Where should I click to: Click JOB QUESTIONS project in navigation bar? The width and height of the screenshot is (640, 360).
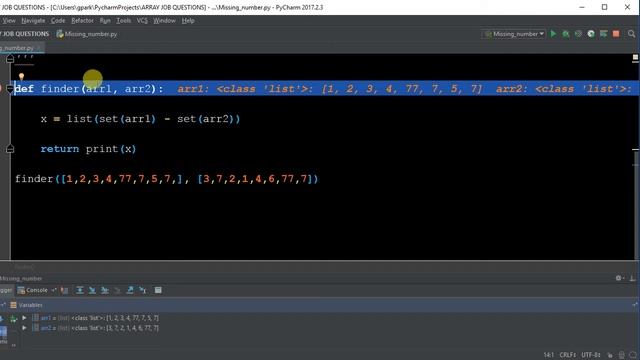pyautogui.click(x=25, y=34)
